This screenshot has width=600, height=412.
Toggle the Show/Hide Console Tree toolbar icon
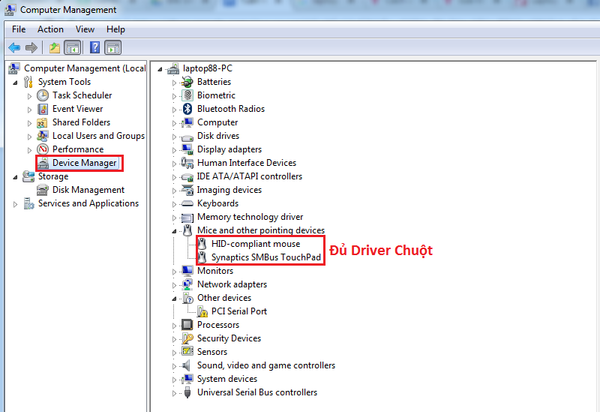pos(72,48)
